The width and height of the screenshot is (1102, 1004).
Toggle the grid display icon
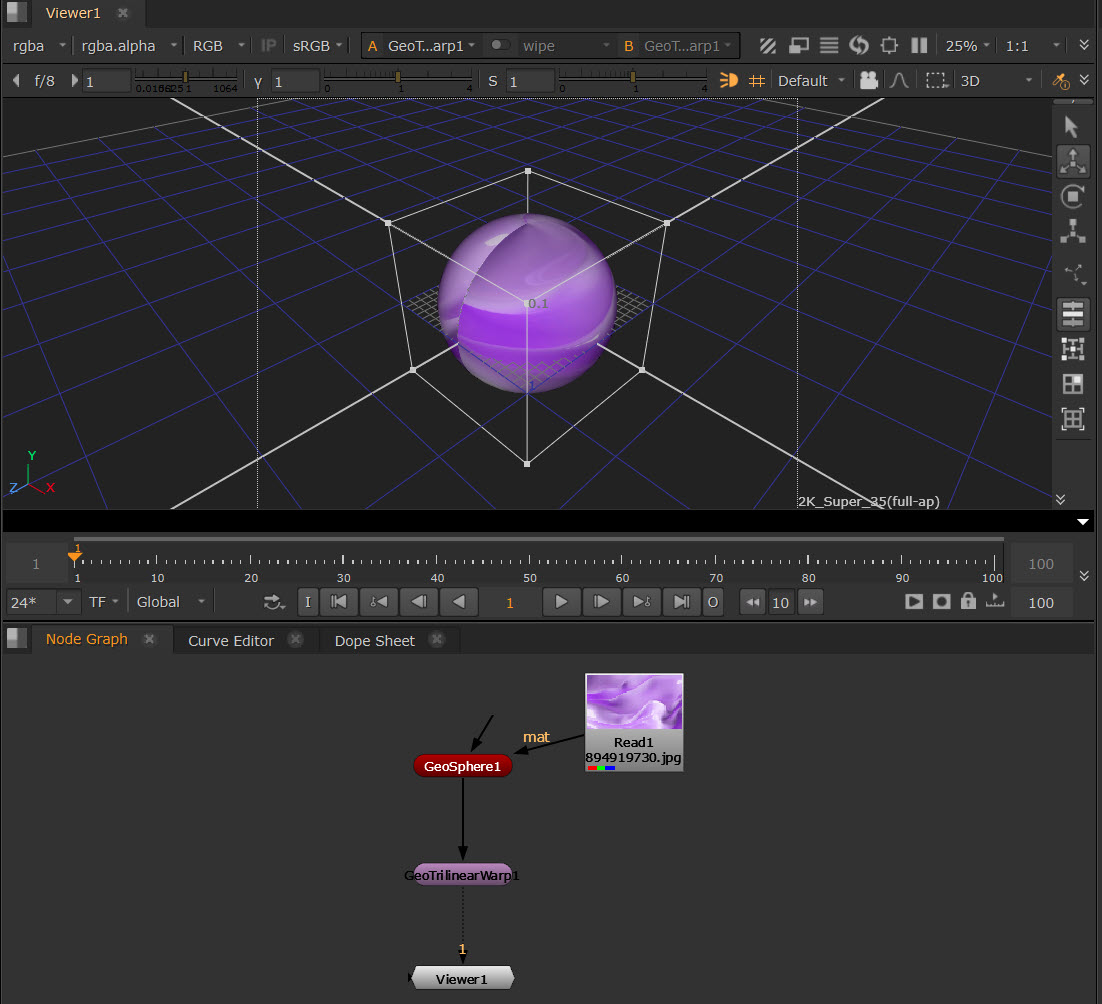[x=757, y=80]
